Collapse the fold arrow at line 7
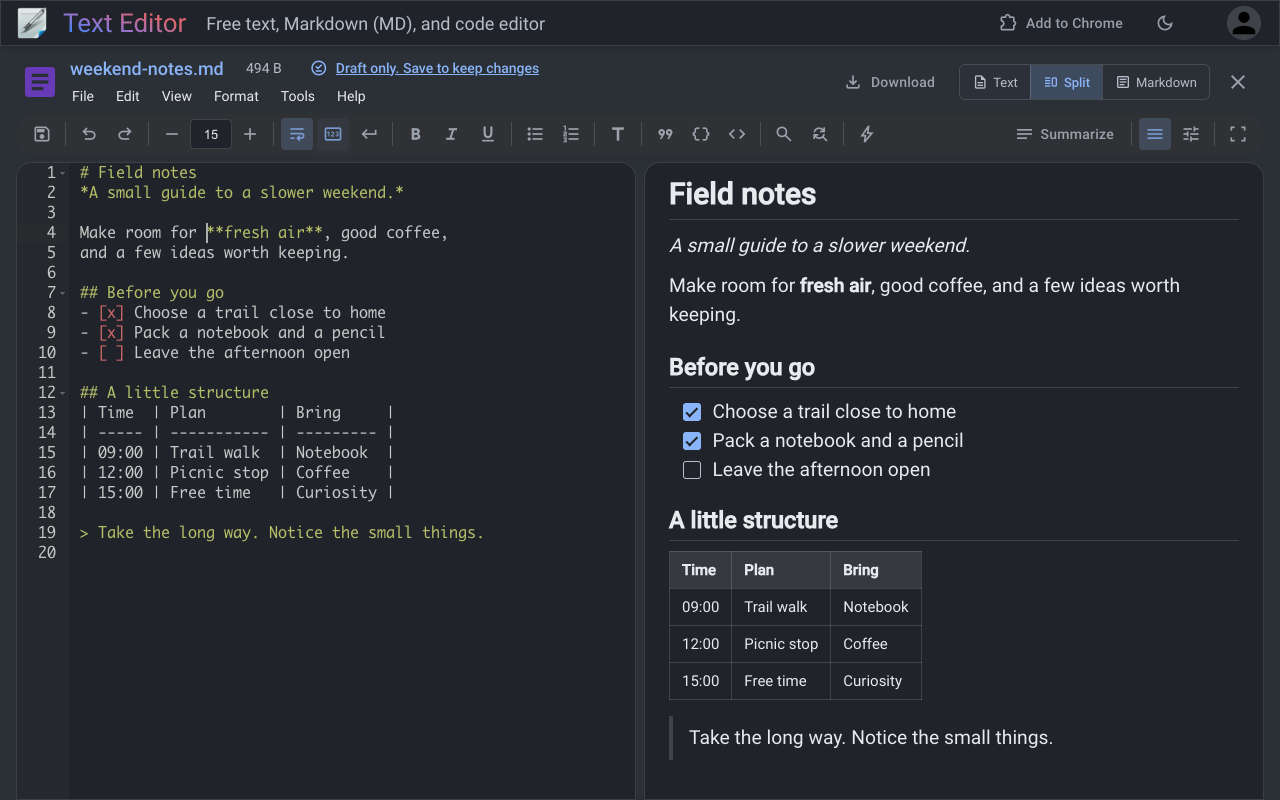 63,293
